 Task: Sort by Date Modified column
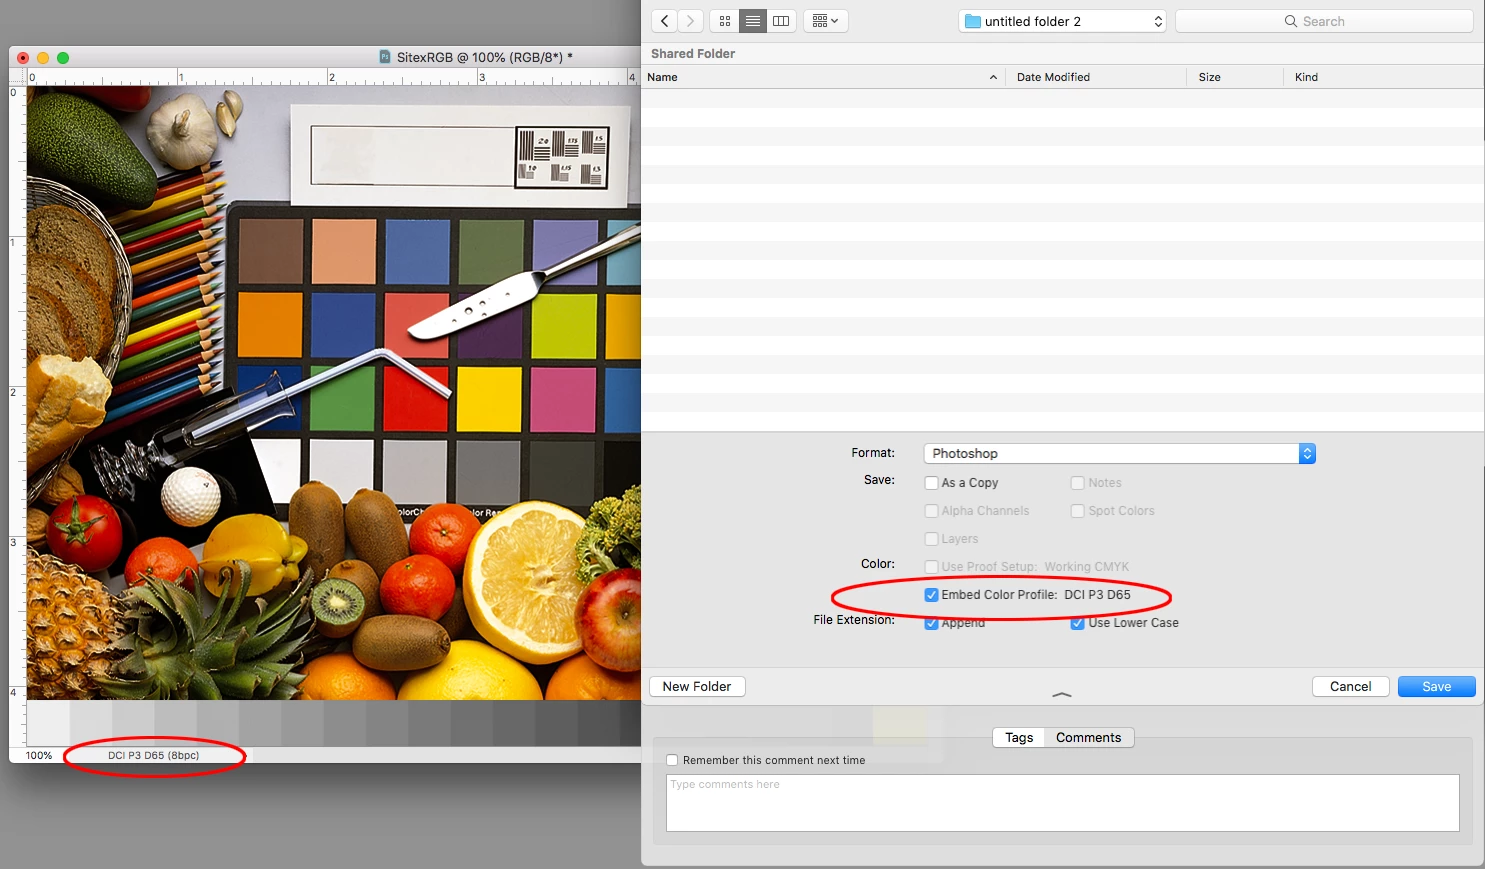[x=1097, y=77]
